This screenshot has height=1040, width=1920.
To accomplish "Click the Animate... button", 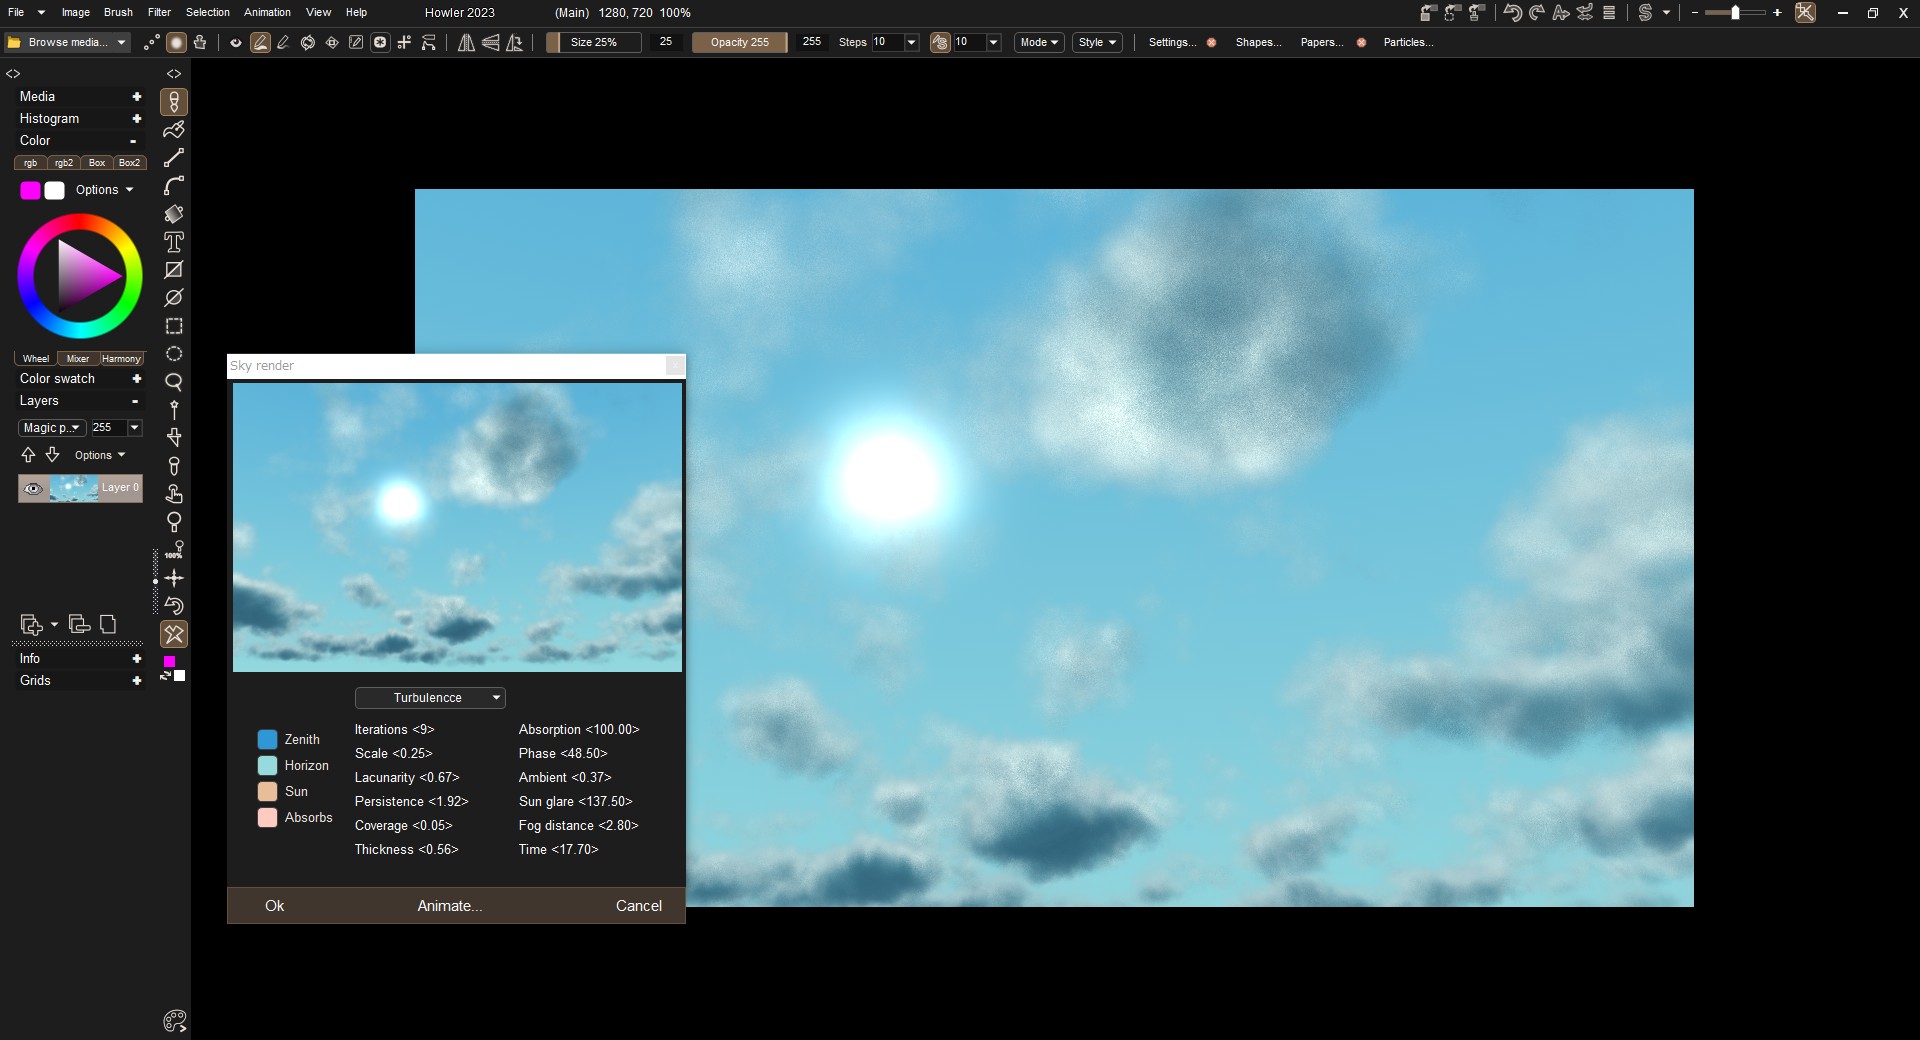I will click(449, 906).
